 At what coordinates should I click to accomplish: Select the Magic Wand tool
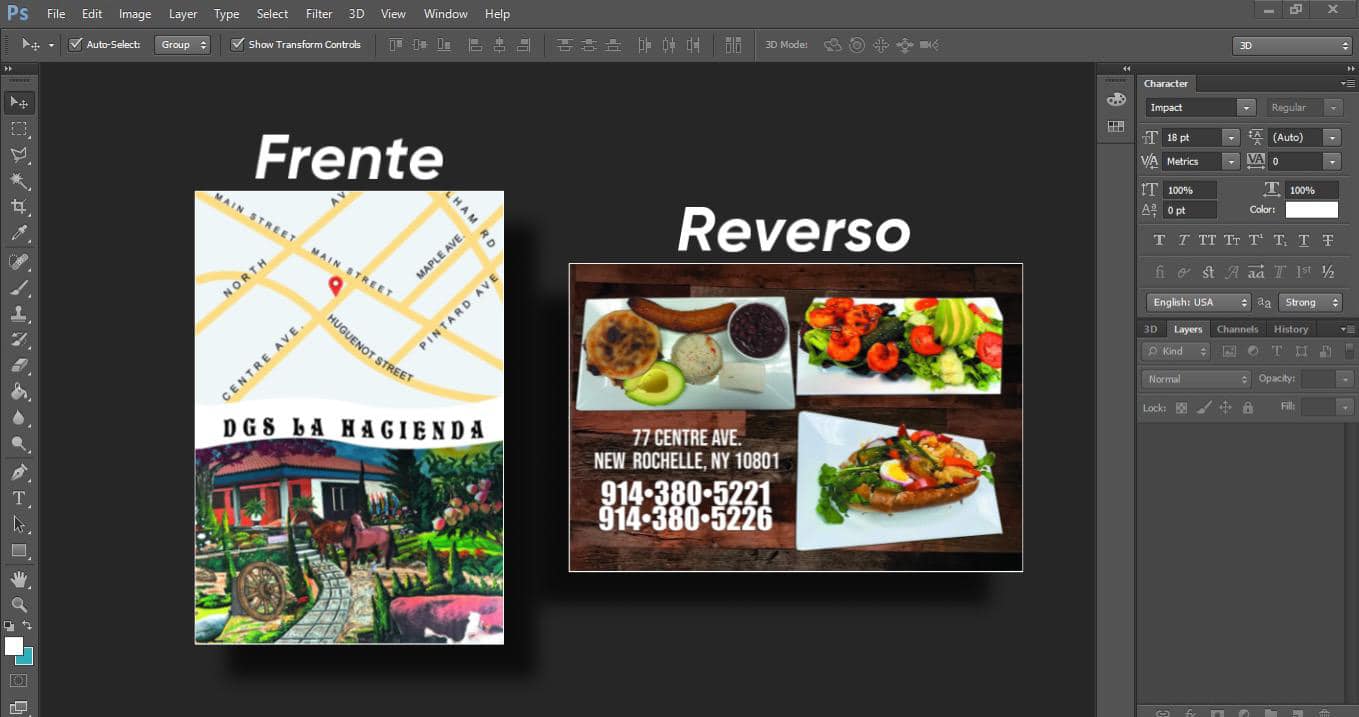click(19, 181)
